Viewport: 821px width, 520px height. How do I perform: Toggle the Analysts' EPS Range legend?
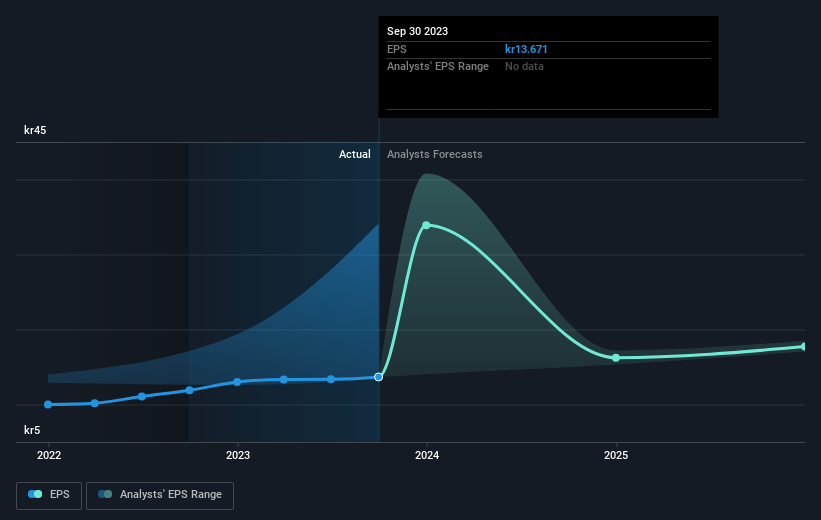tap(160, 495)
